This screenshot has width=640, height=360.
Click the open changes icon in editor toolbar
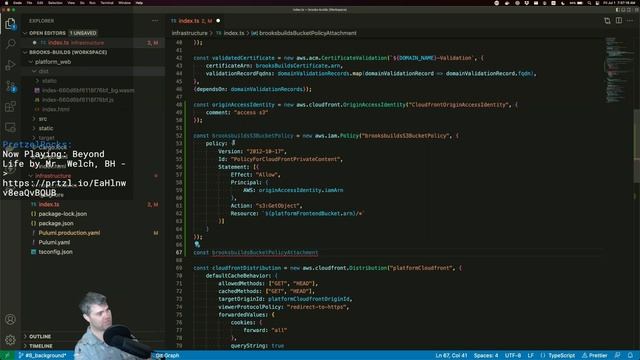tap(607, 20)
